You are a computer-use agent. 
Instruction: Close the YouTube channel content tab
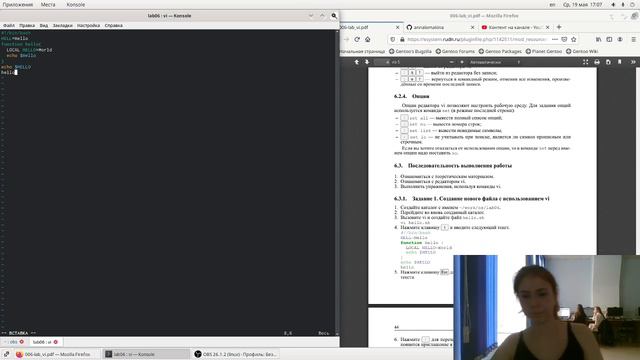547,27
